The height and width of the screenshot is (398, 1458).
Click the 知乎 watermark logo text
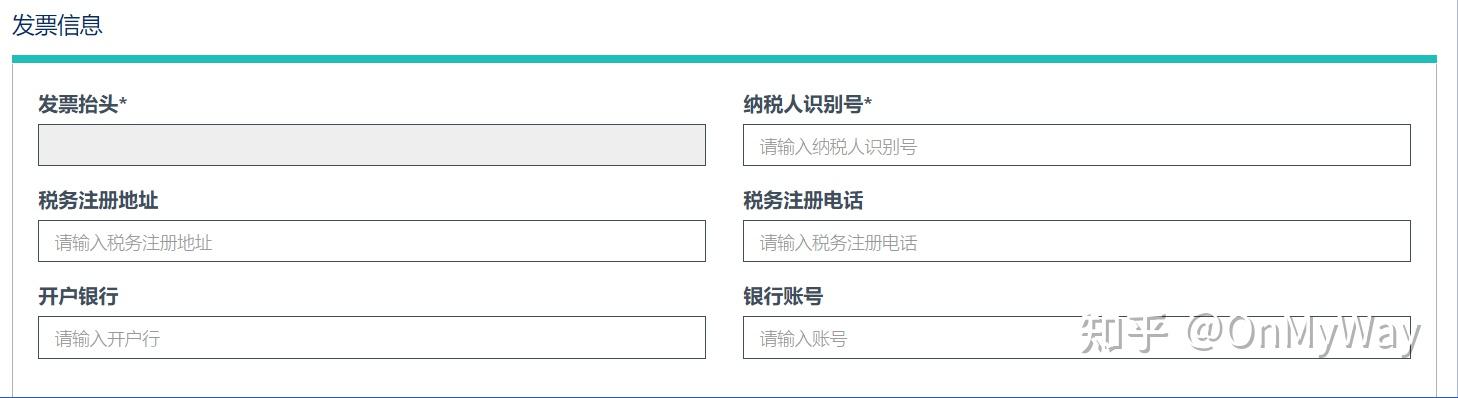pos(1125,334)
